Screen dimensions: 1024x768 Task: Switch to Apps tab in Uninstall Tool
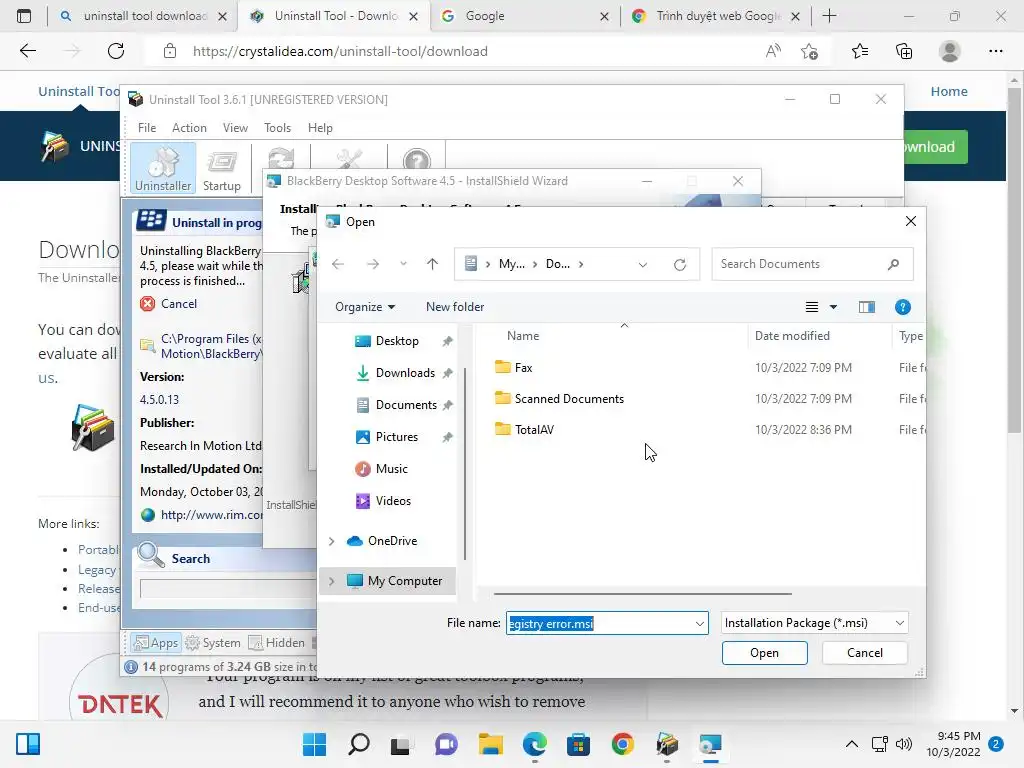[x=156, y=643]
